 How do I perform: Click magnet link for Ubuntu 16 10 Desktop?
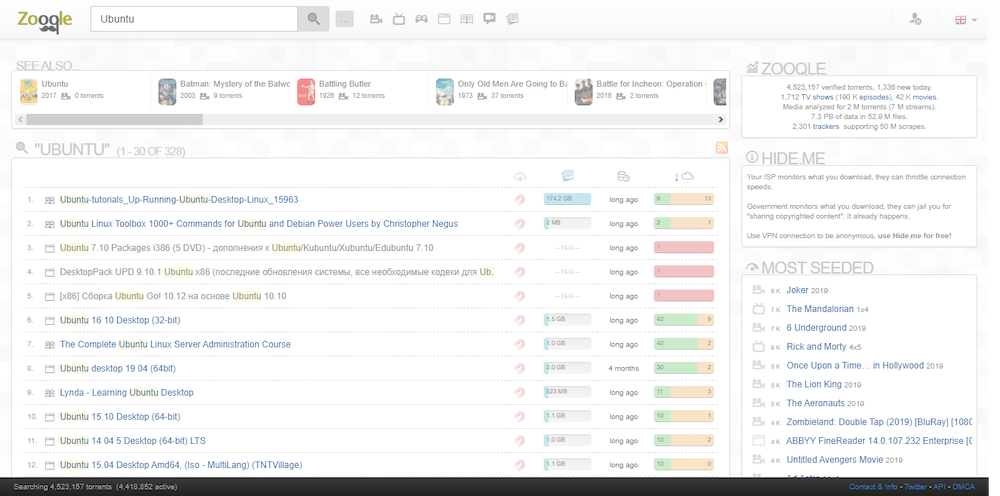click(520, 320)
